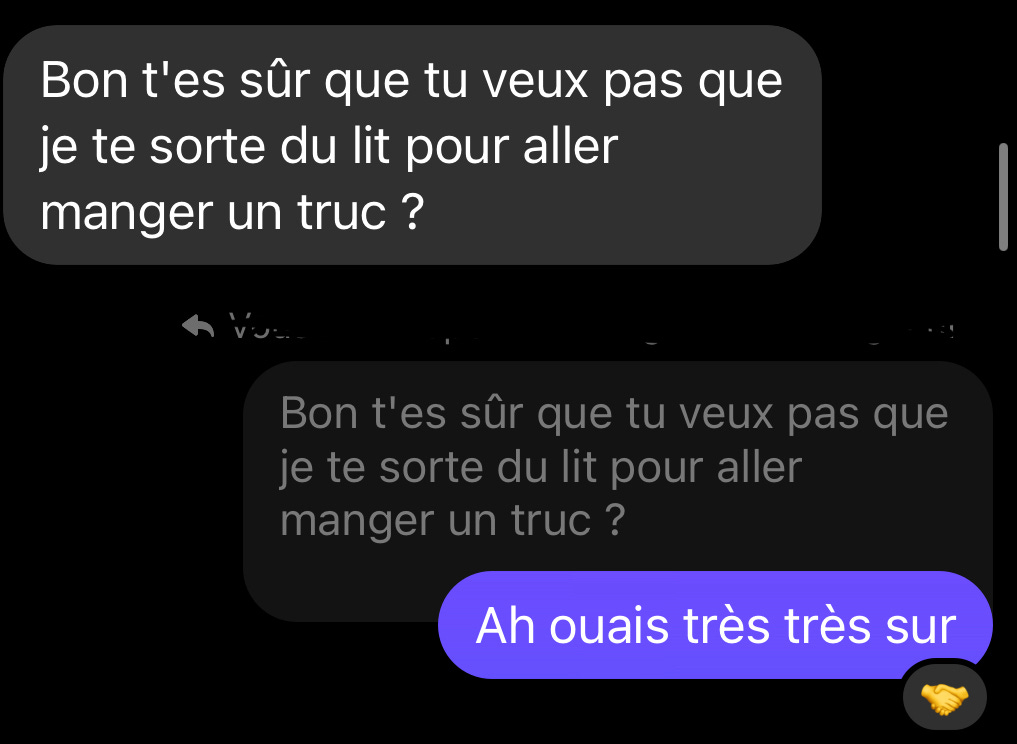Click "manger un truc ?" in the quoted preview
1017x744 pixels.
tap(453, 520)
